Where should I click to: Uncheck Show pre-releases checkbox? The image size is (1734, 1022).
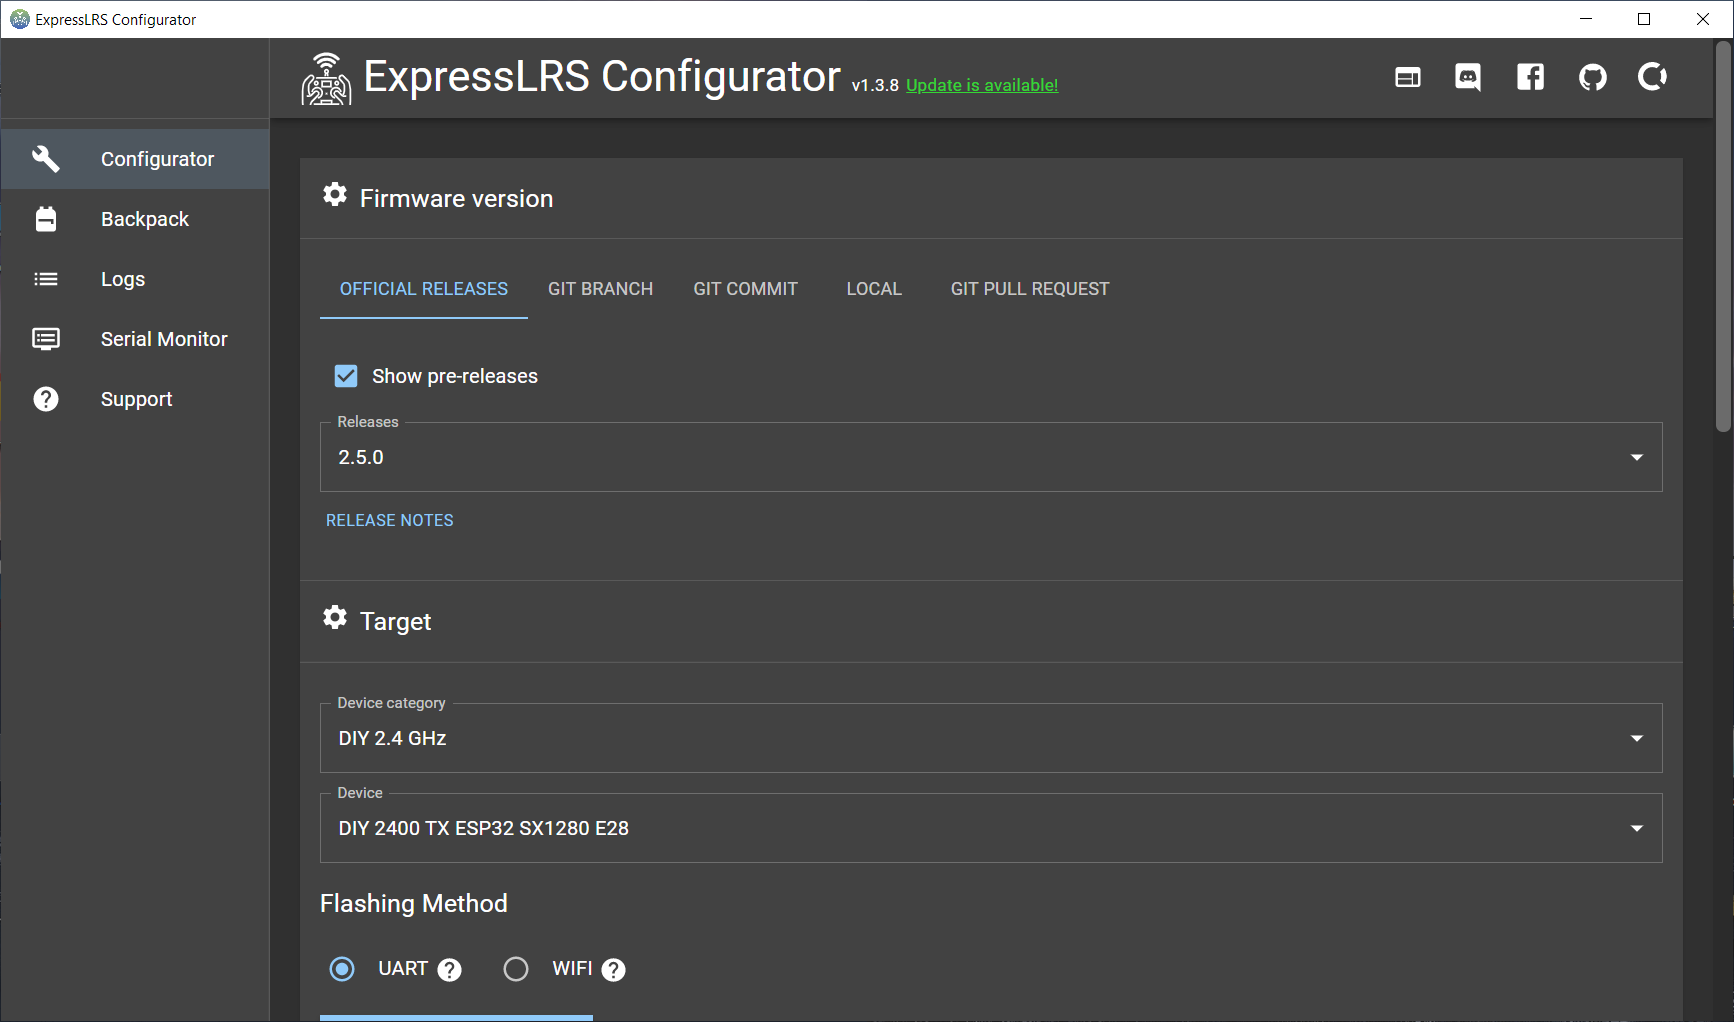(346, 376)
